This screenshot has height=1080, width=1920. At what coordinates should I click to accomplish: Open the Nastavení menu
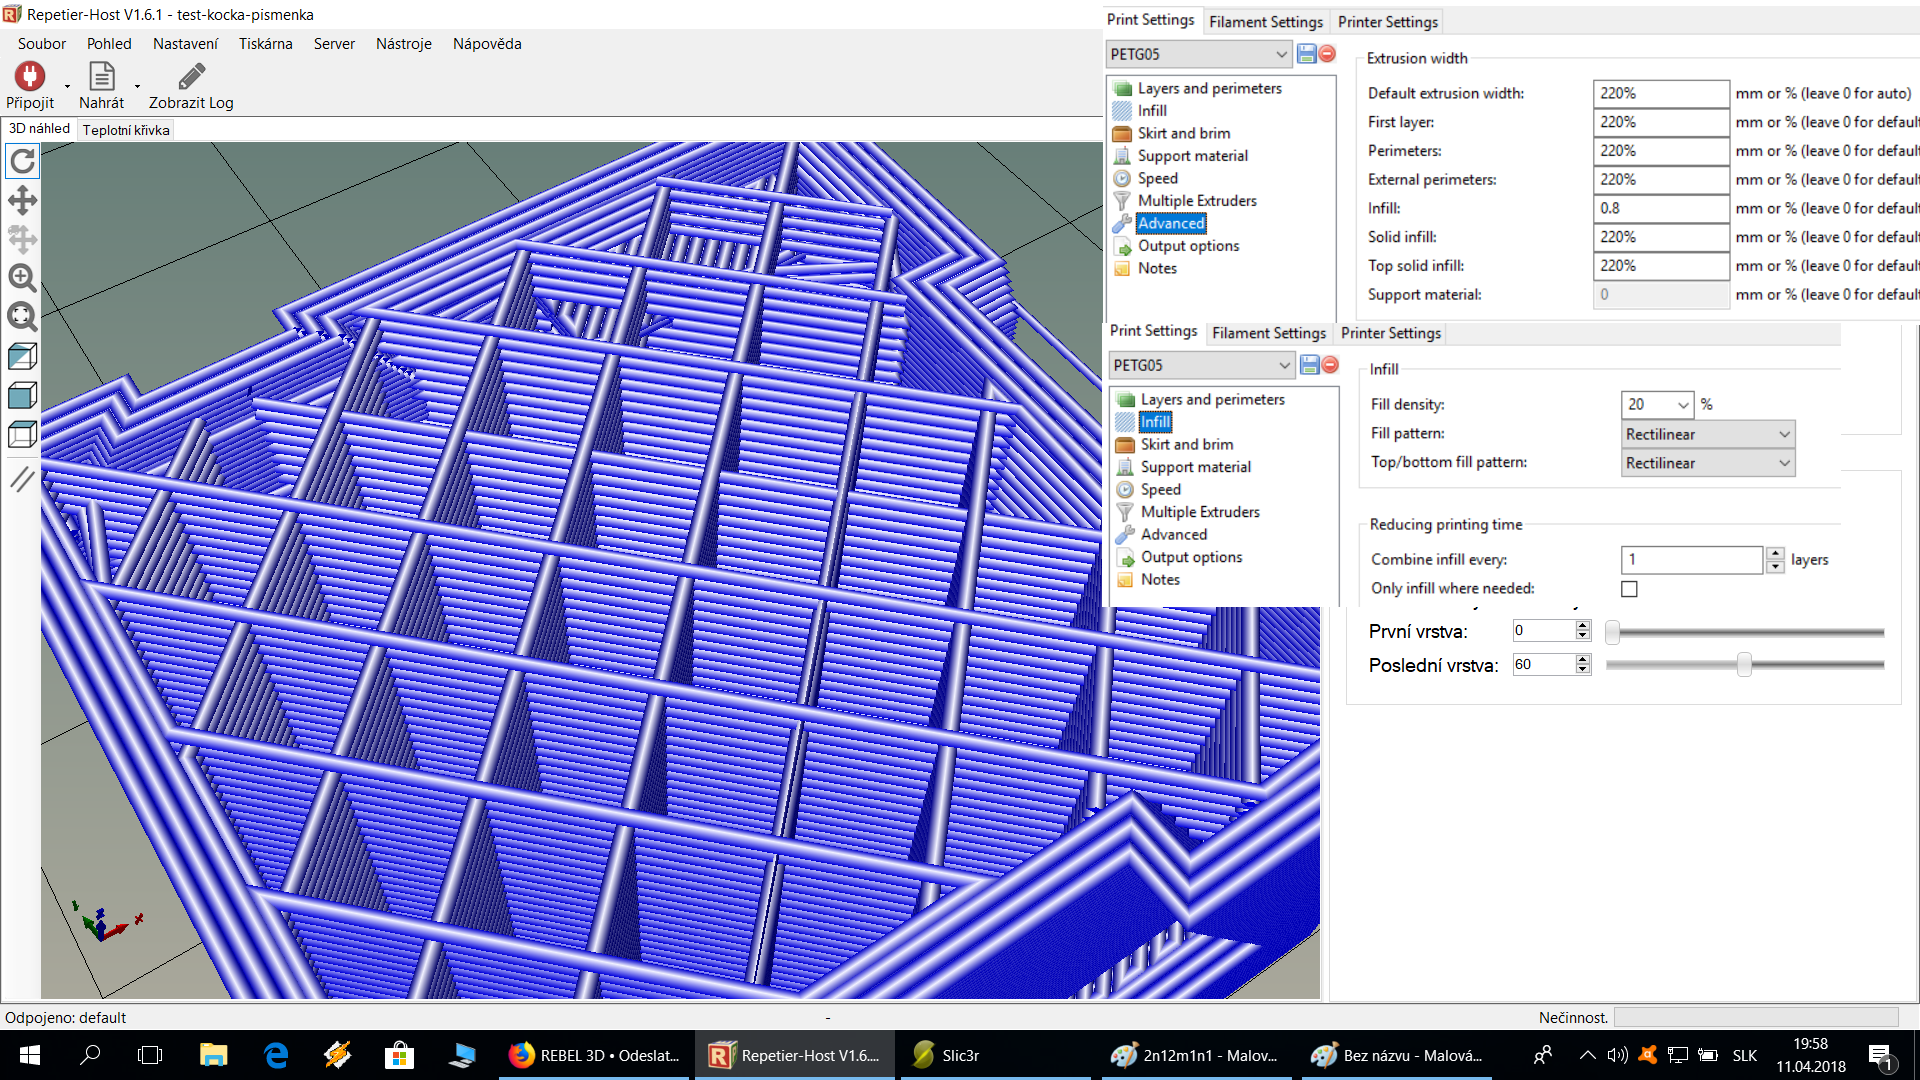185,44
